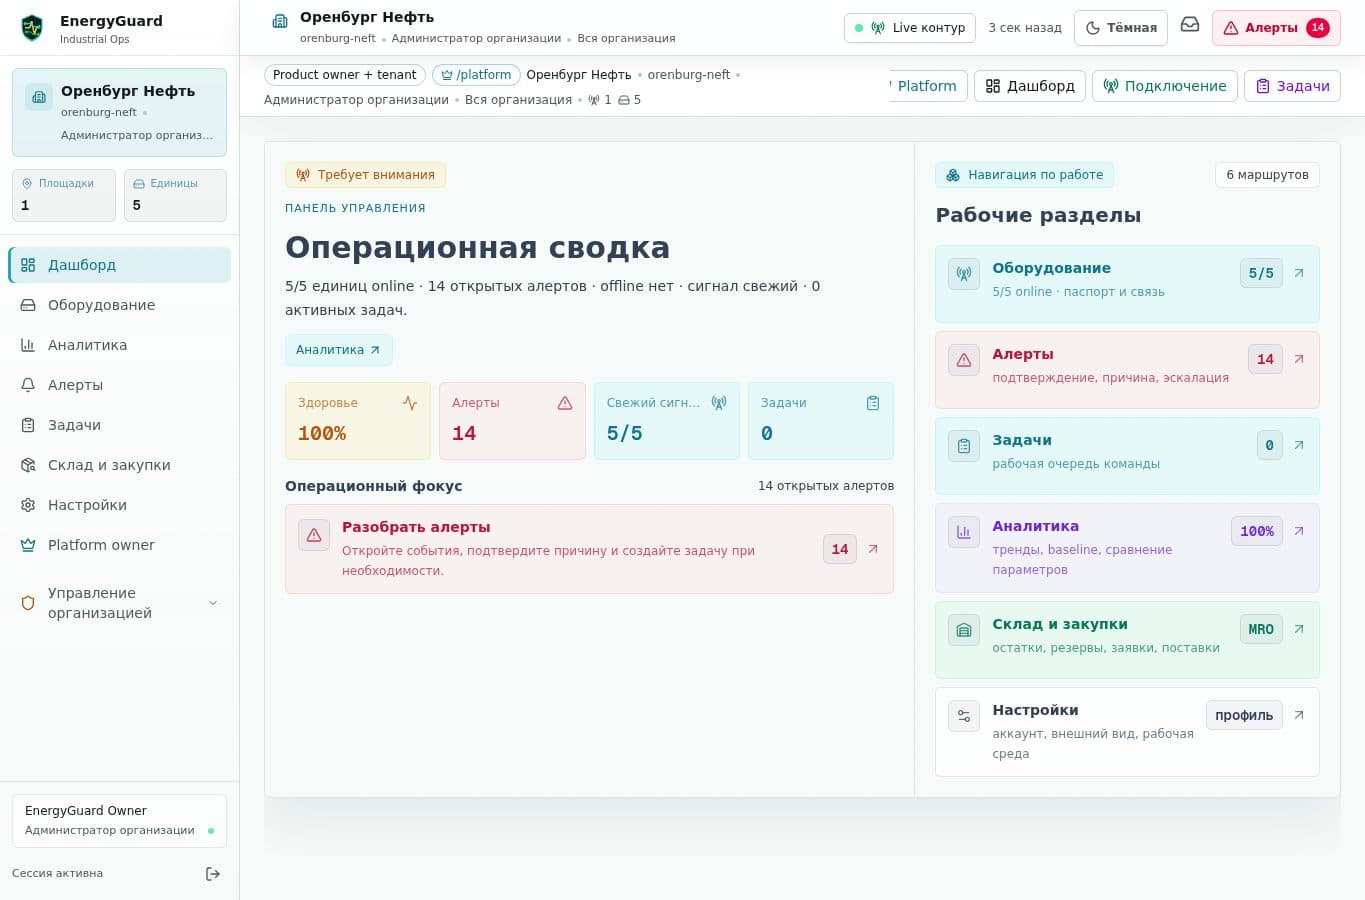This screenshot has width=1365, height=900.
Task: Click the arrow icon on Алерты section card
Action: (x=1299, y=359)
